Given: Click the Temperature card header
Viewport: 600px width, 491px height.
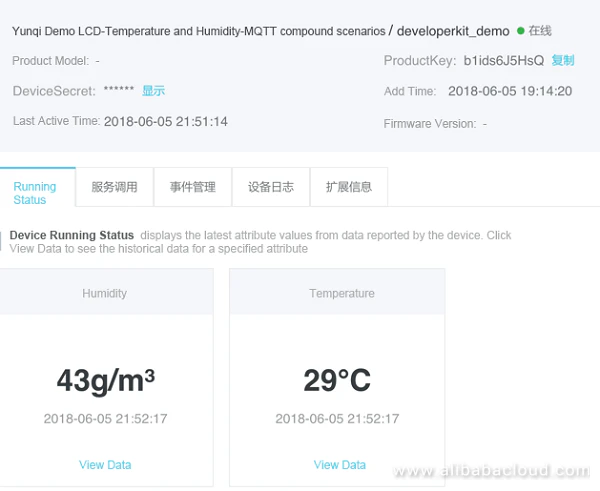Looking at the screenshot, I should pos(337,293).
